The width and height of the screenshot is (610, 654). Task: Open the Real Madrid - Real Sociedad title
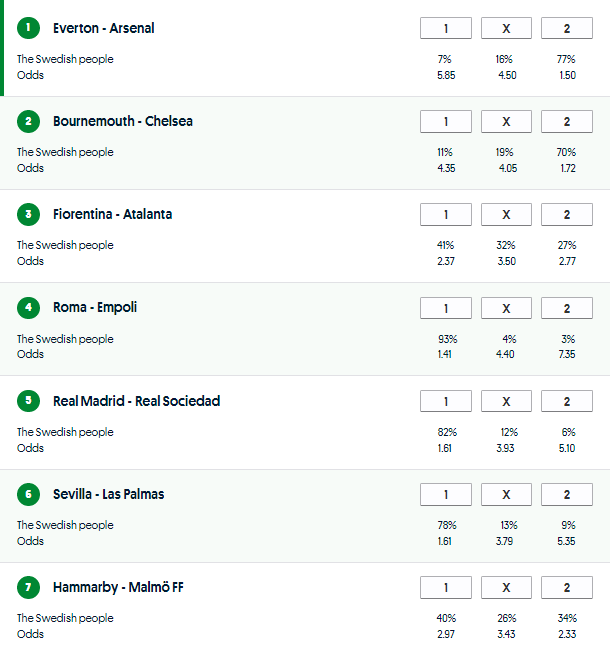tap(136, 401)
